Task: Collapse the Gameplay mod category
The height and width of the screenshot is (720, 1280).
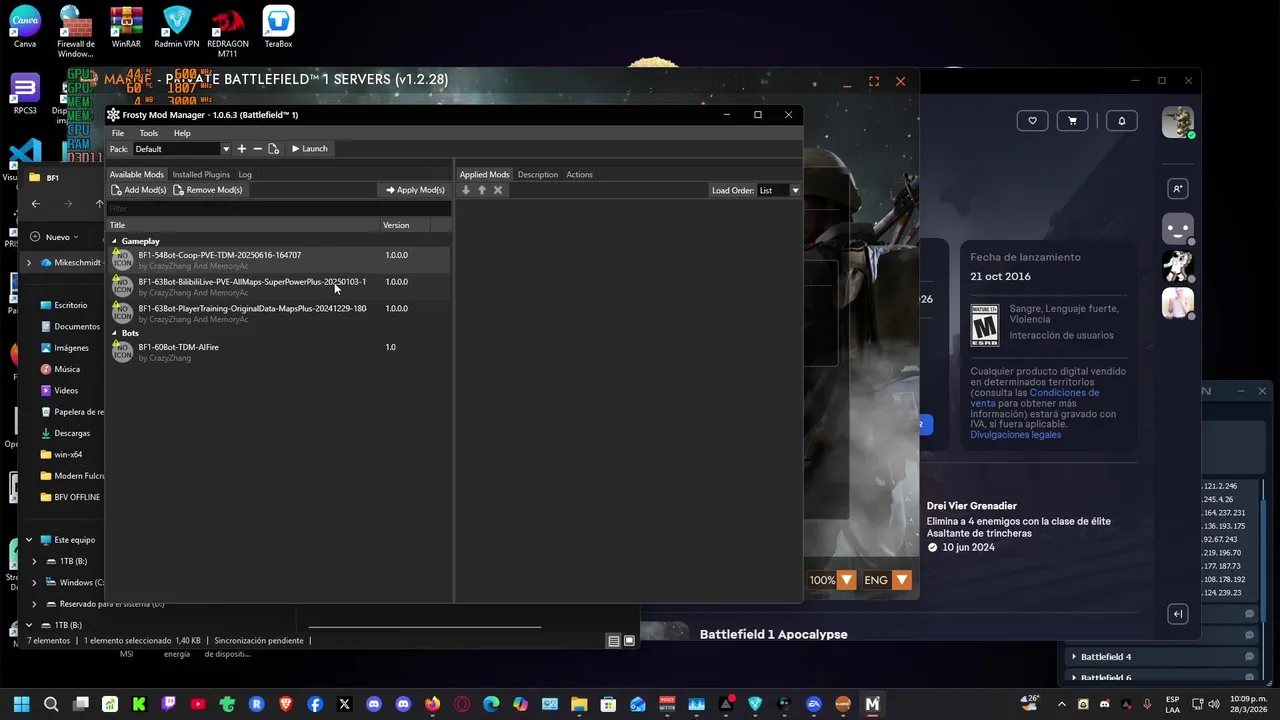Action: pyautogui.click(x=114, y=241)
